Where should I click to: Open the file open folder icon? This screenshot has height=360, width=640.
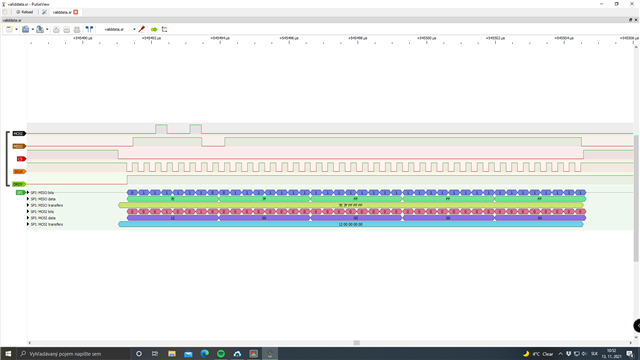pos(25,29)
